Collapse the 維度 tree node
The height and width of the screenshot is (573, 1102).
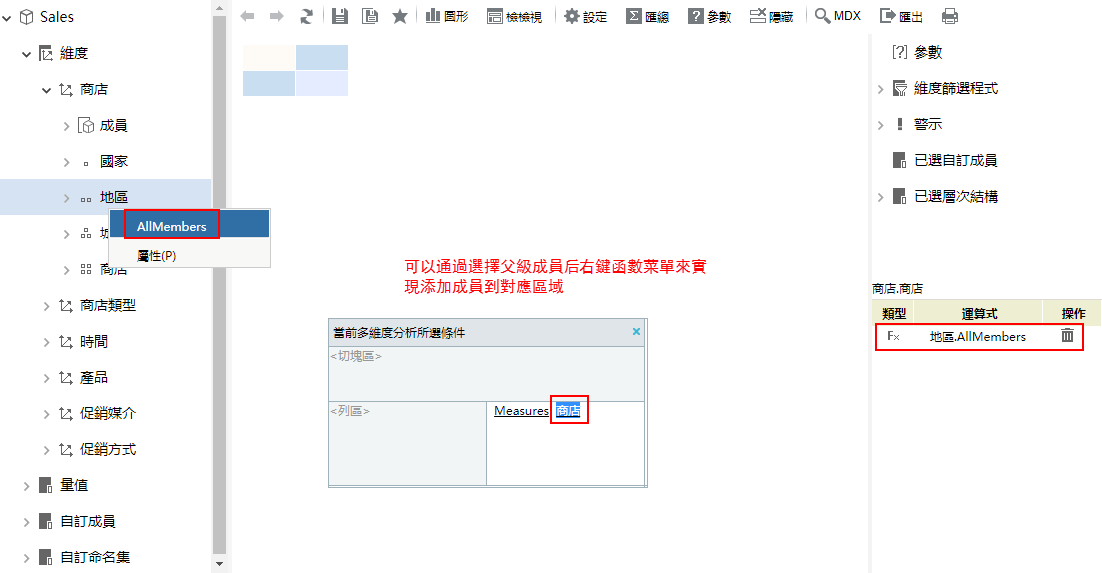[x=27, y=53]
